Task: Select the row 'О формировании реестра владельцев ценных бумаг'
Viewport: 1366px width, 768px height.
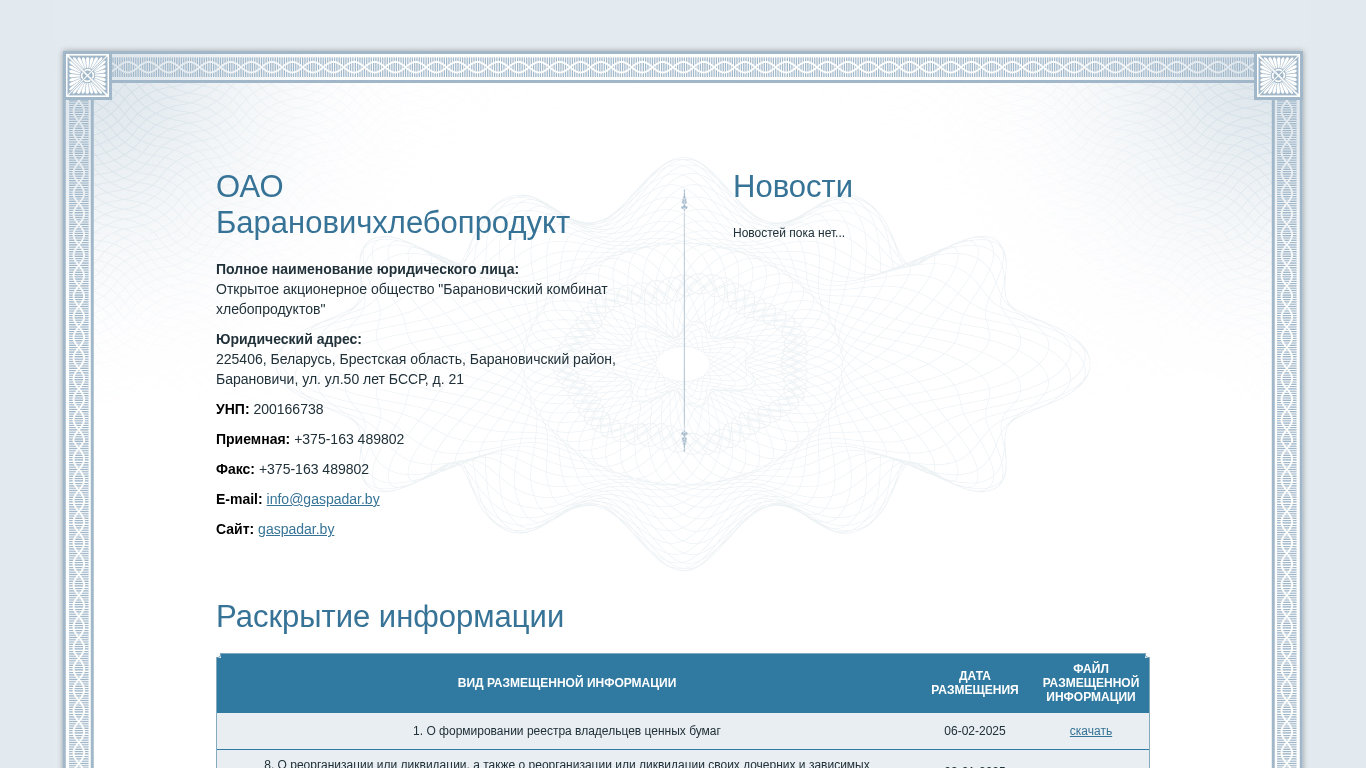Action: [x=566, y=731]
